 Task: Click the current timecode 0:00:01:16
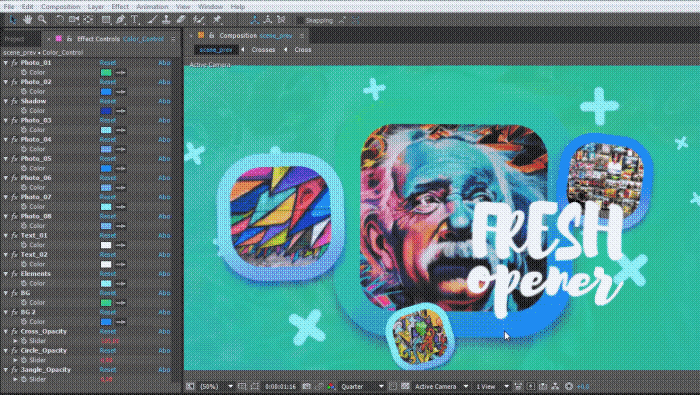tap(280, 387)
